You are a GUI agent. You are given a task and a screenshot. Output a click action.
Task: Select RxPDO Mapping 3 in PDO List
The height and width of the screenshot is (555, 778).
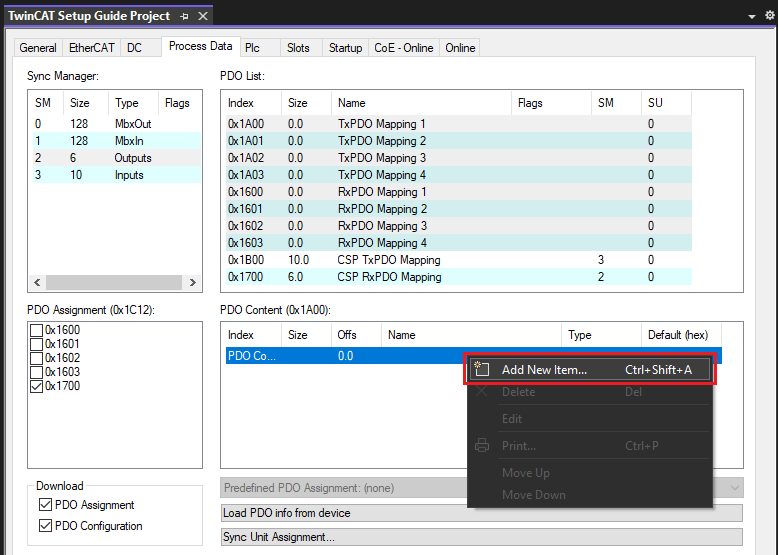click(458, 226)
